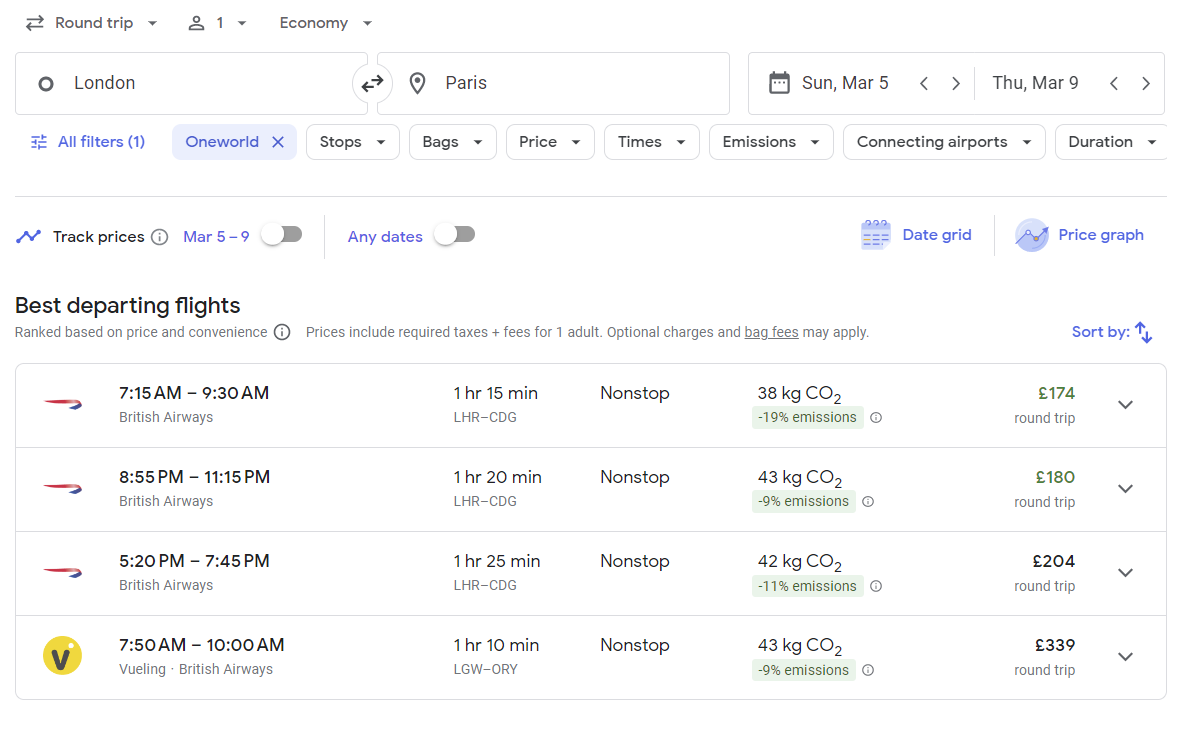This screenshot has width=1181, height=732.
Task: Click the bag fees link
Action: [771, 332]
